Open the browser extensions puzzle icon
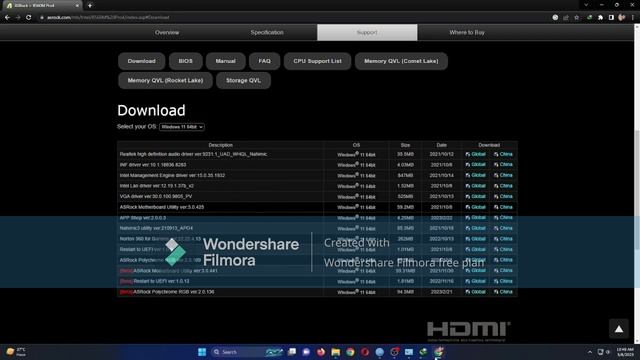Image resolution: width=640 pixels, height=360 pixels. click(600, 18)
